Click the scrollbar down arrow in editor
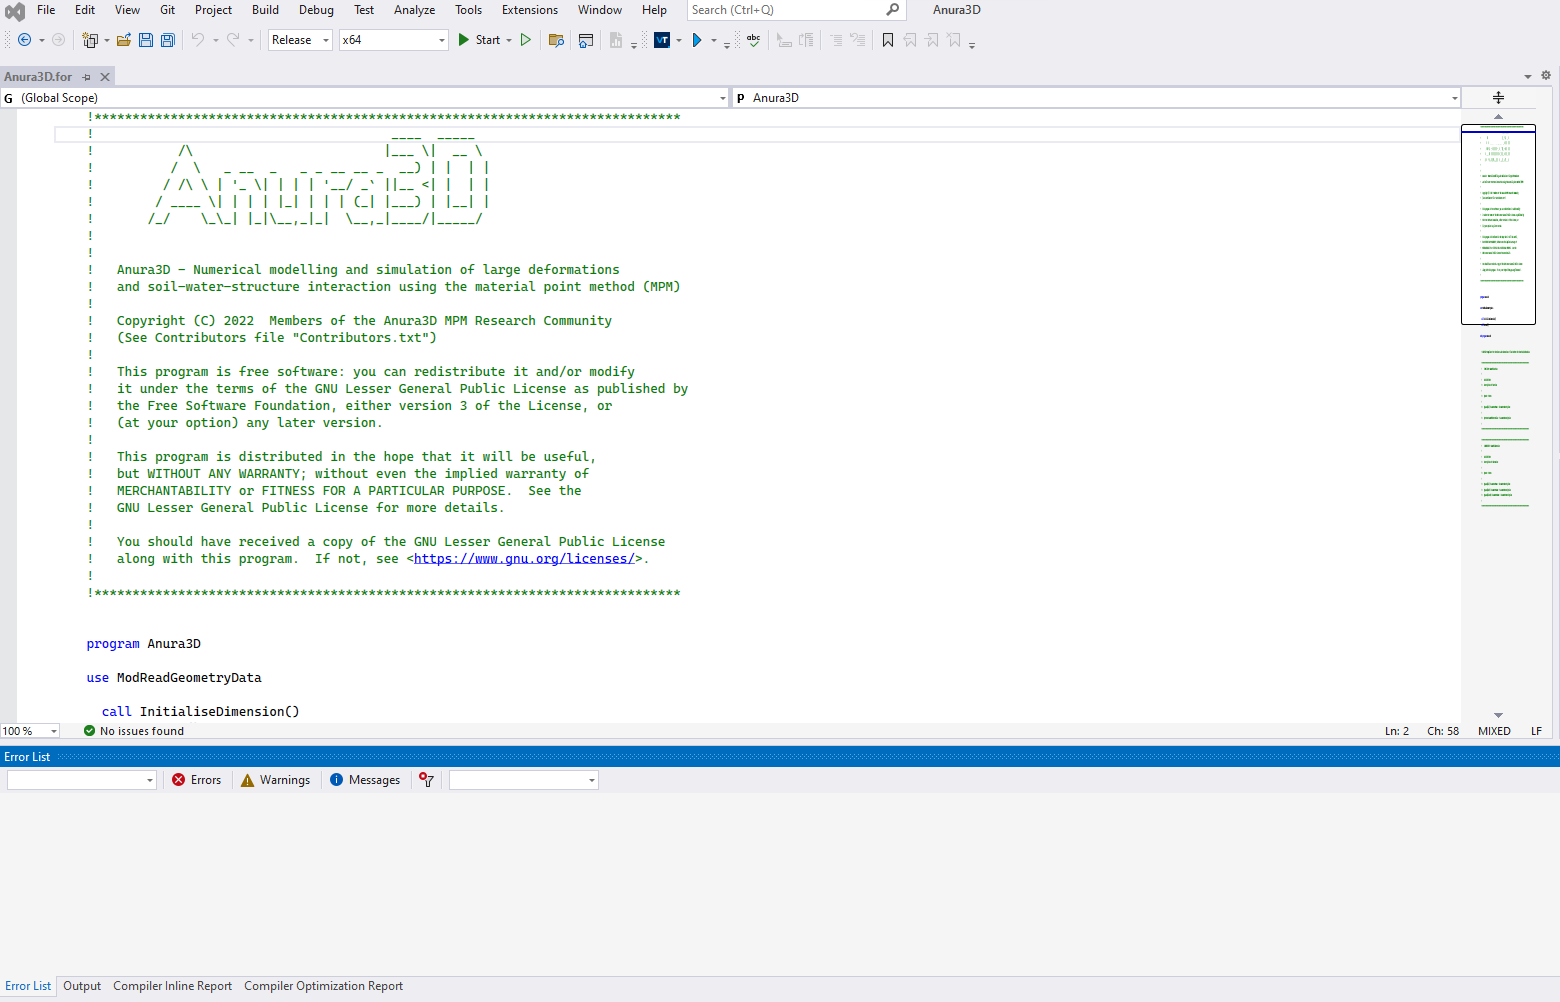This screenshot has width=1560, height=1002. click(1498, 715)
